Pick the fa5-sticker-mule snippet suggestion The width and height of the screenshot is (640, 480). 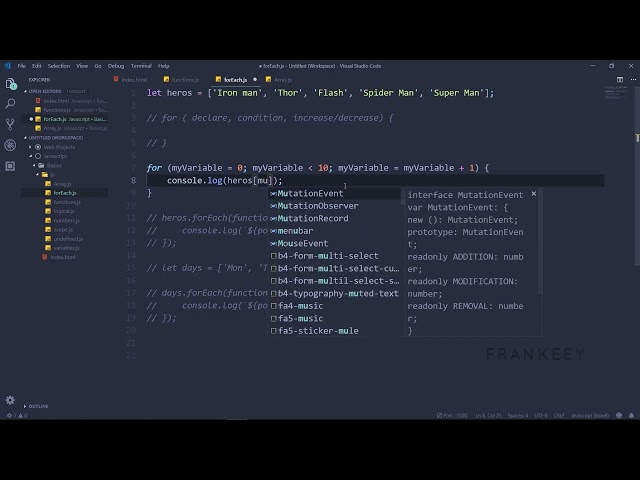pos(334,331)
